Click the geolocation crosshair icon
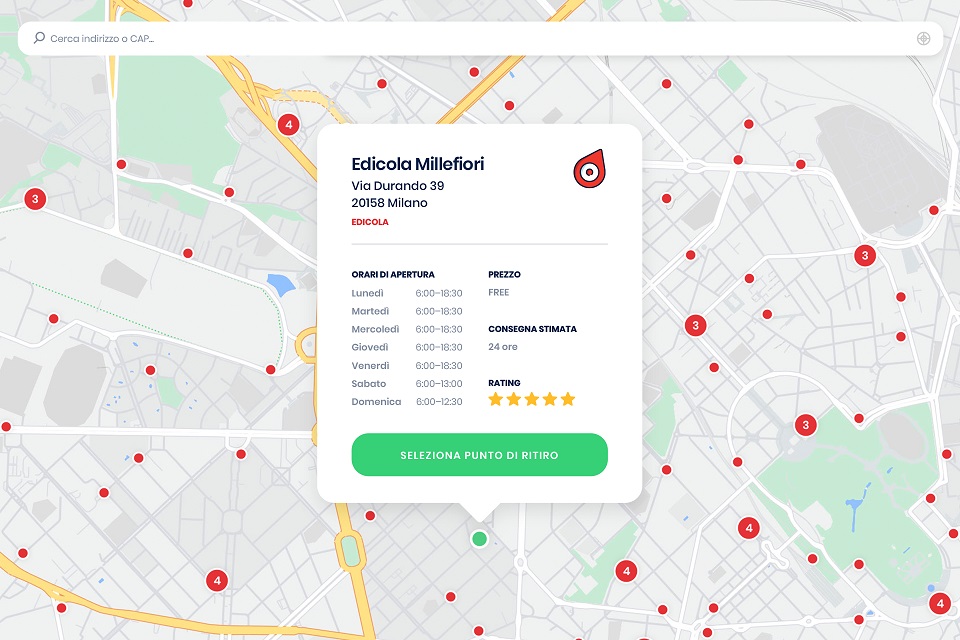 coord(922,38)
